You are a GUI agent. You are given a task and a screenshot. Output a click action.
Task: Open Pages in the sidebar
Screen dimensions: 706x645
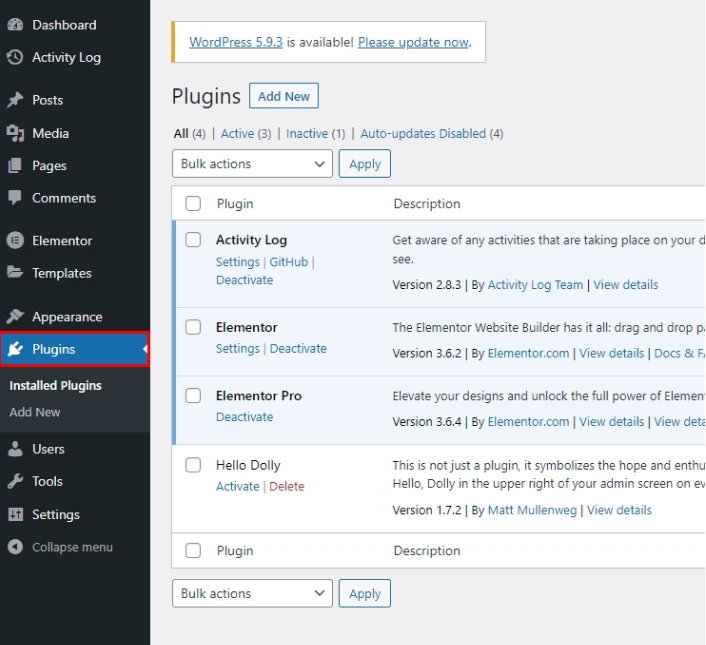49,166
